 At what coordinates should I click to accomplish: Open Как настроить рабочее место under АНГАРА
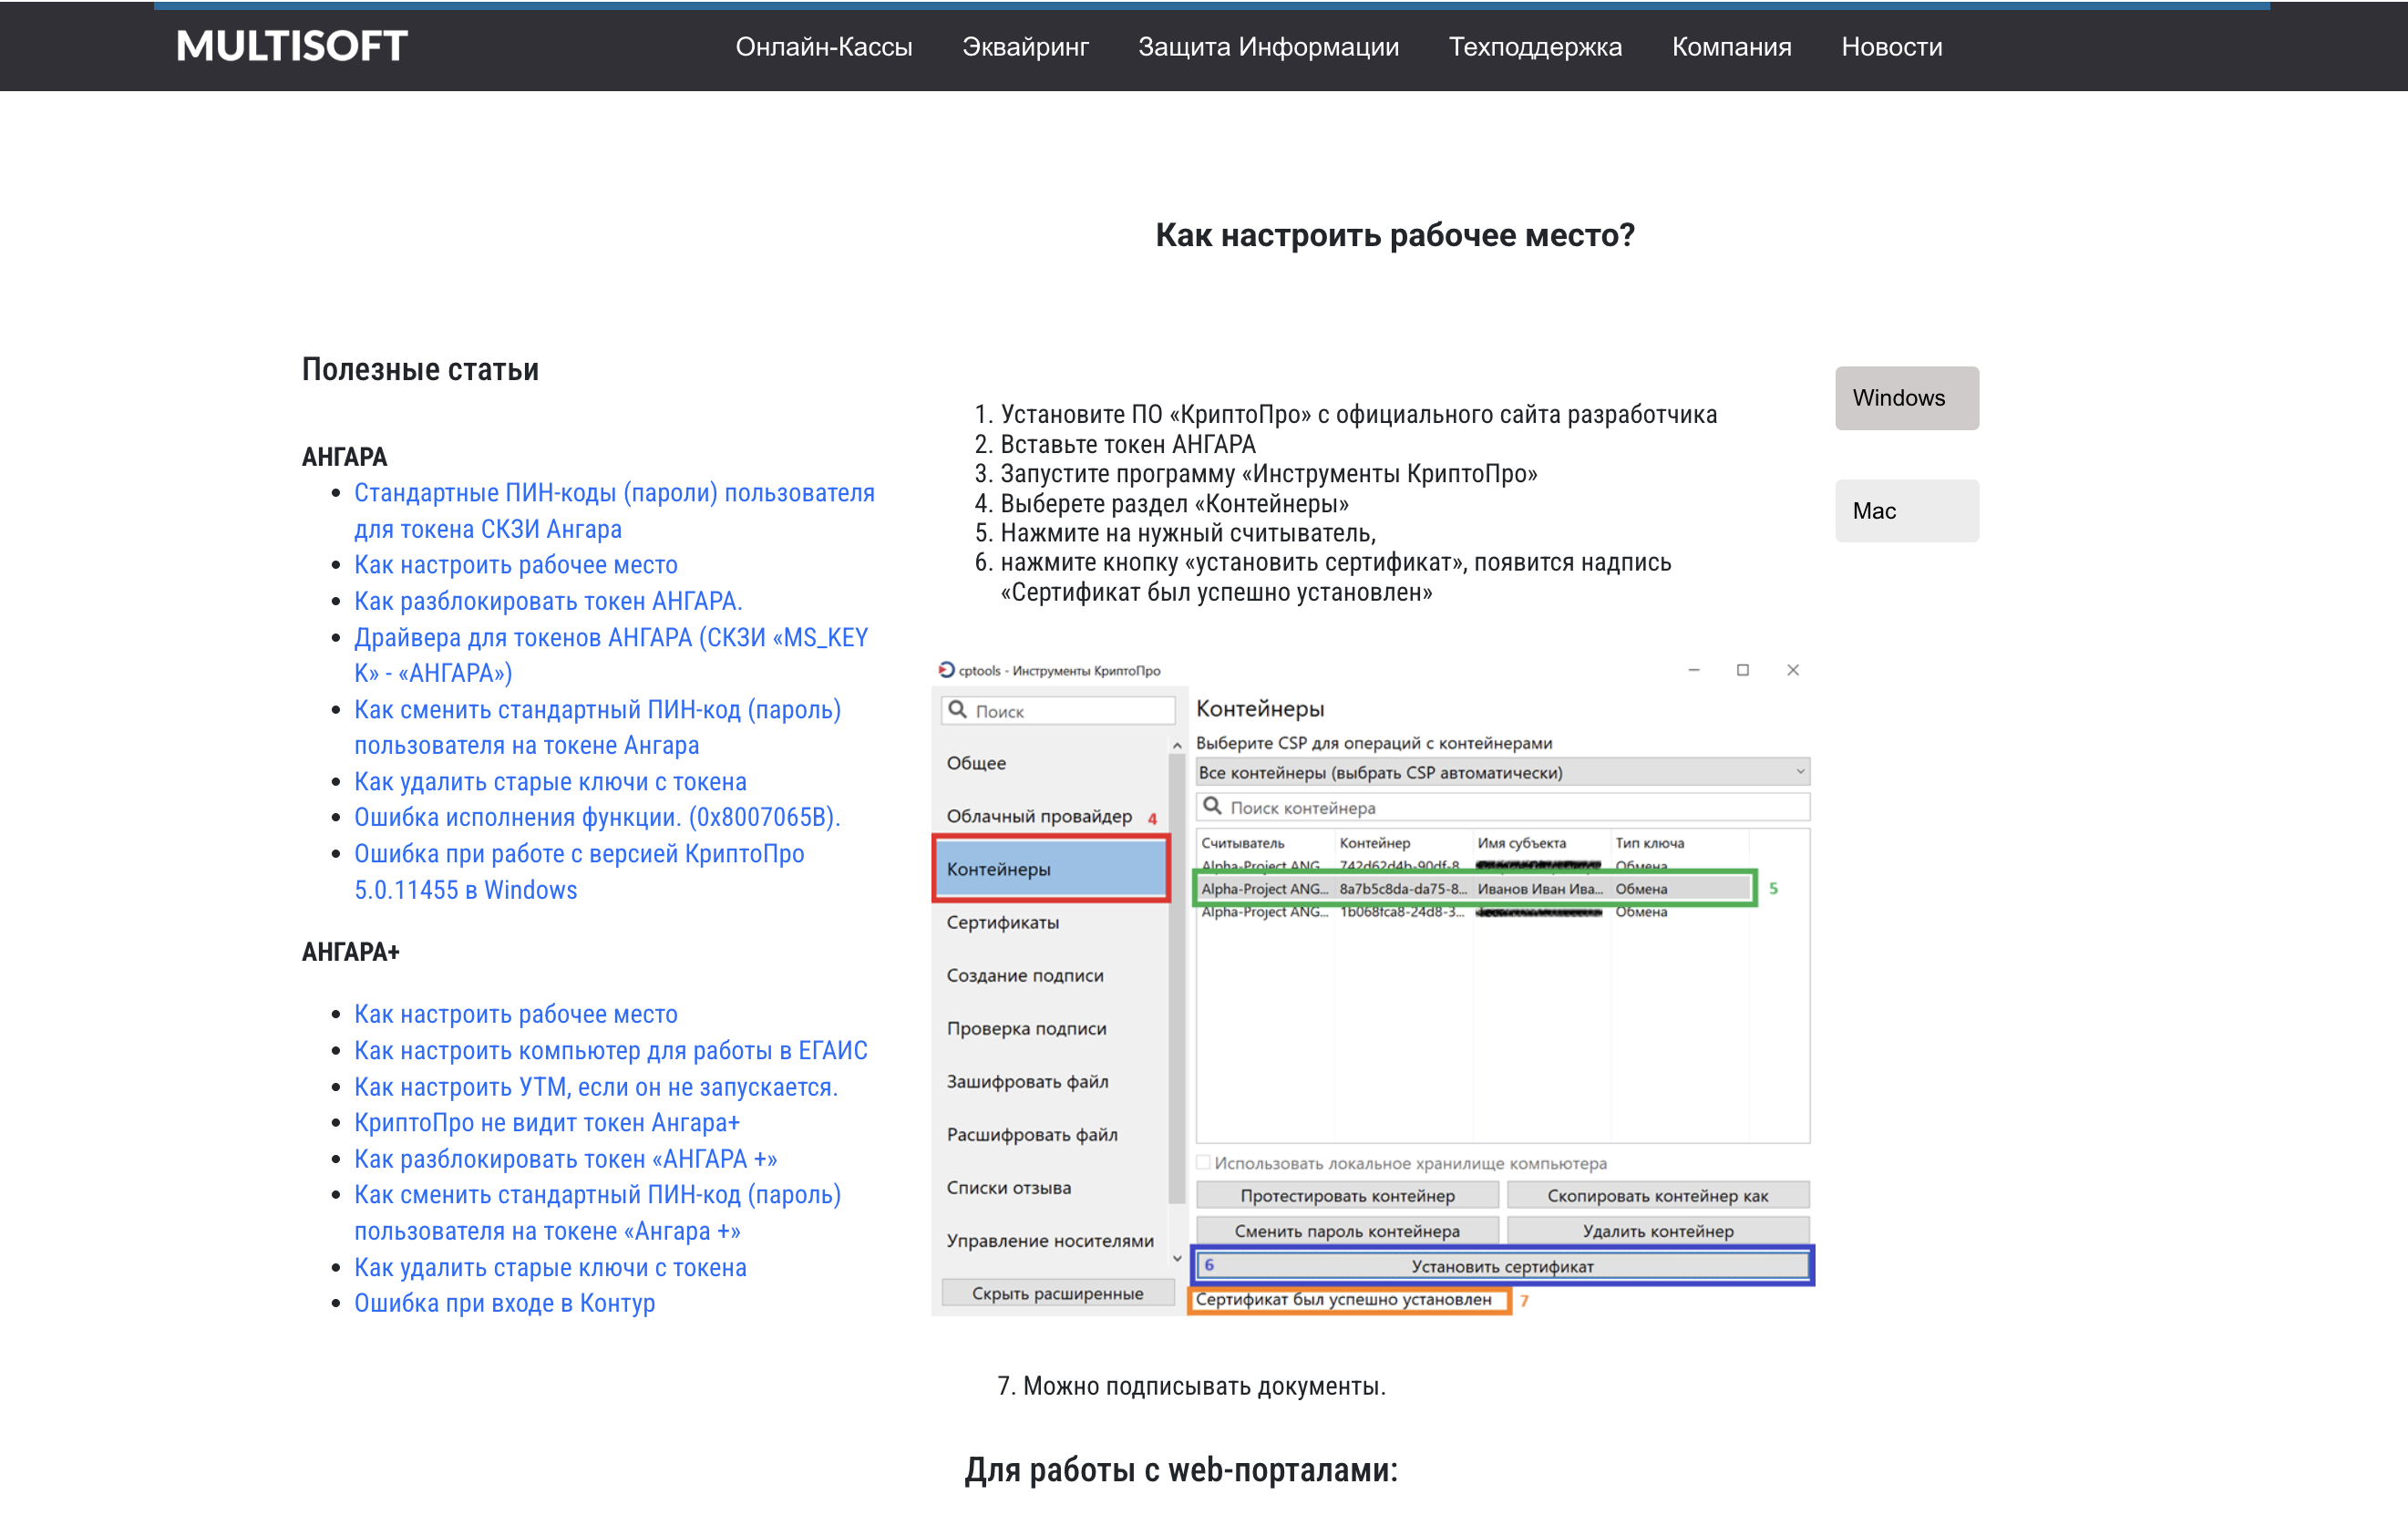click(x=515, y=565)
